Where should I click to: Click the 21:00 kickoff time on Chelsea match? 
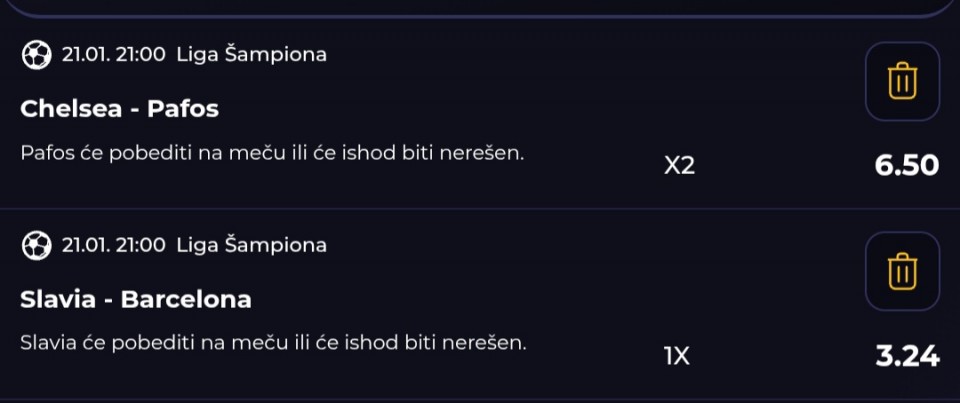tap(140, 55)
